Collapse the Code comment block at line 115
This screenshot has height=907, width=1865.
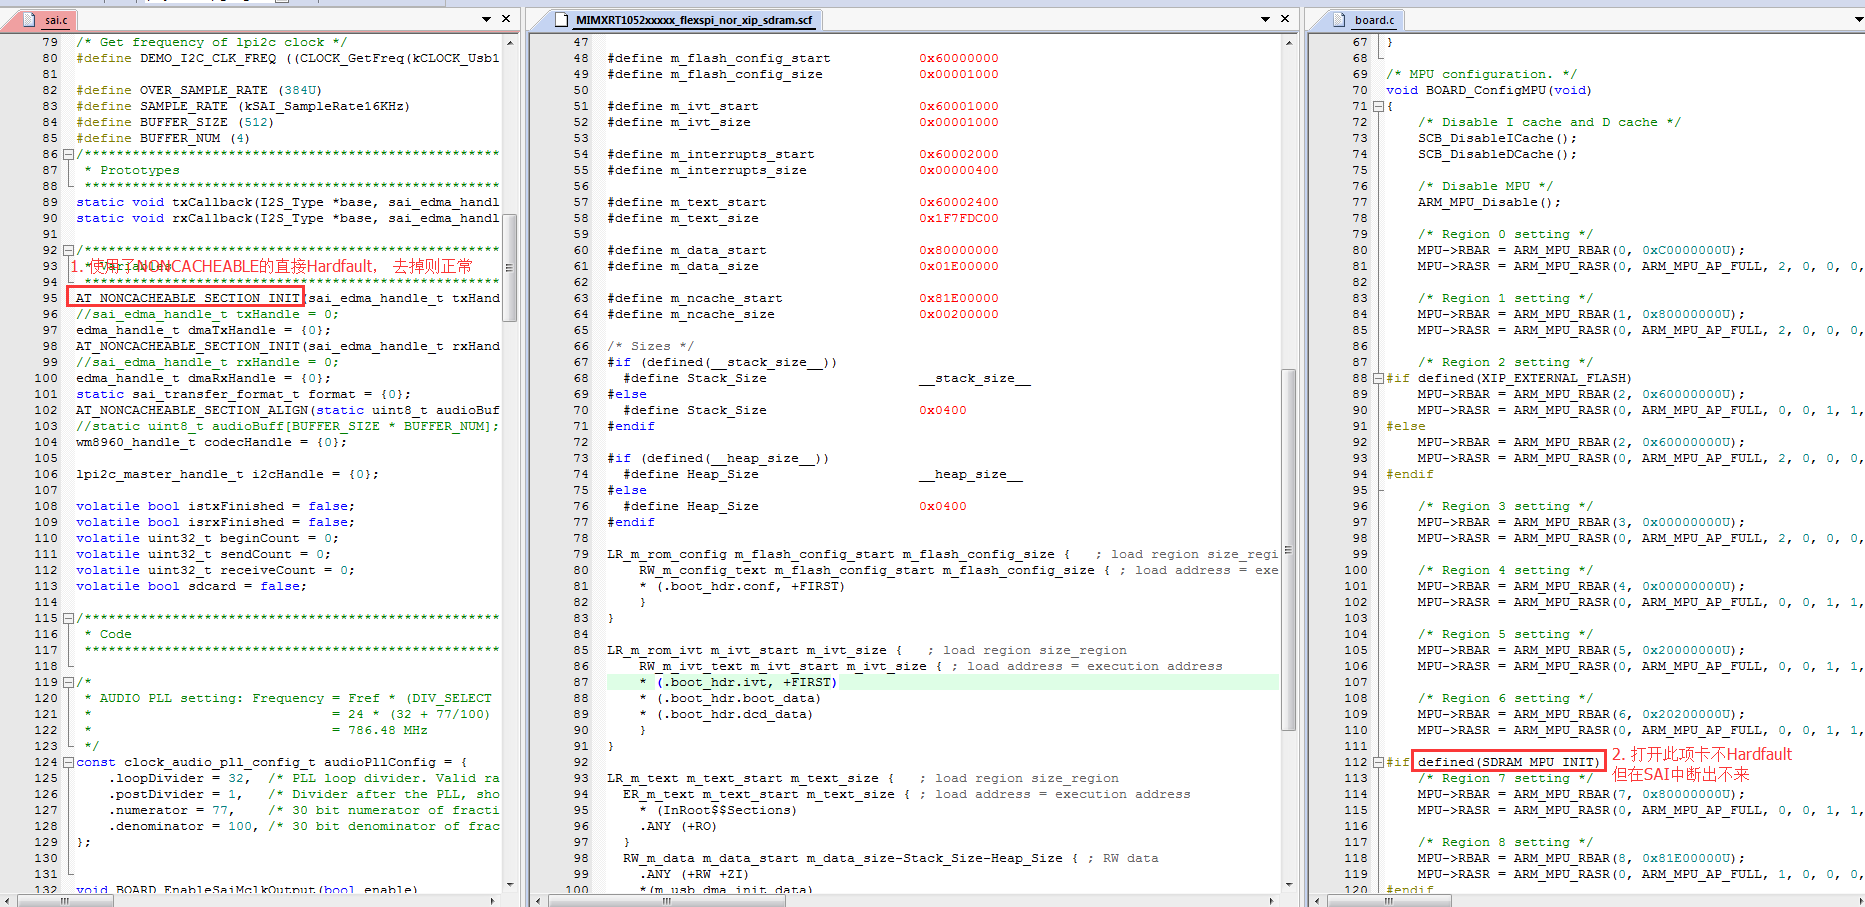point(68,618)
